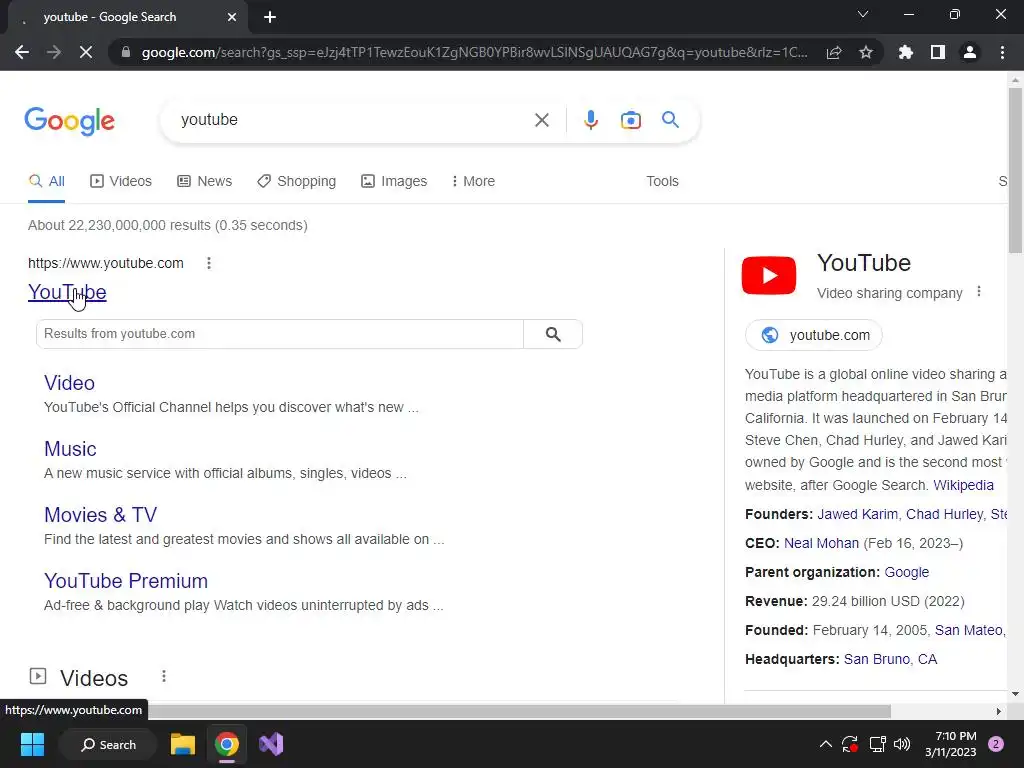Click into the youtube search field
Screen dimensions: 1024x768
[x=353, y=120]
